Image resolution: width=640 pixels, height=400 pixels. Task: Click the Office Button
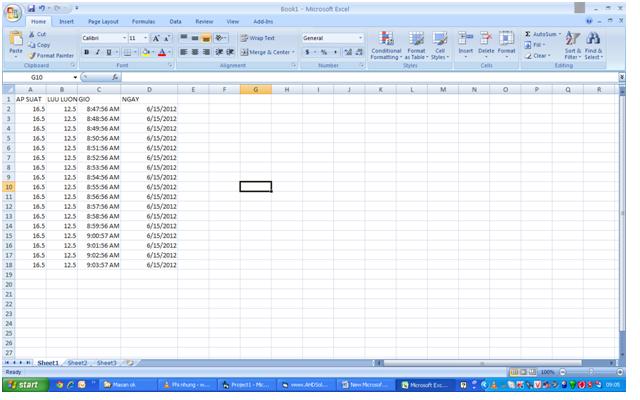tap(12, 12)
